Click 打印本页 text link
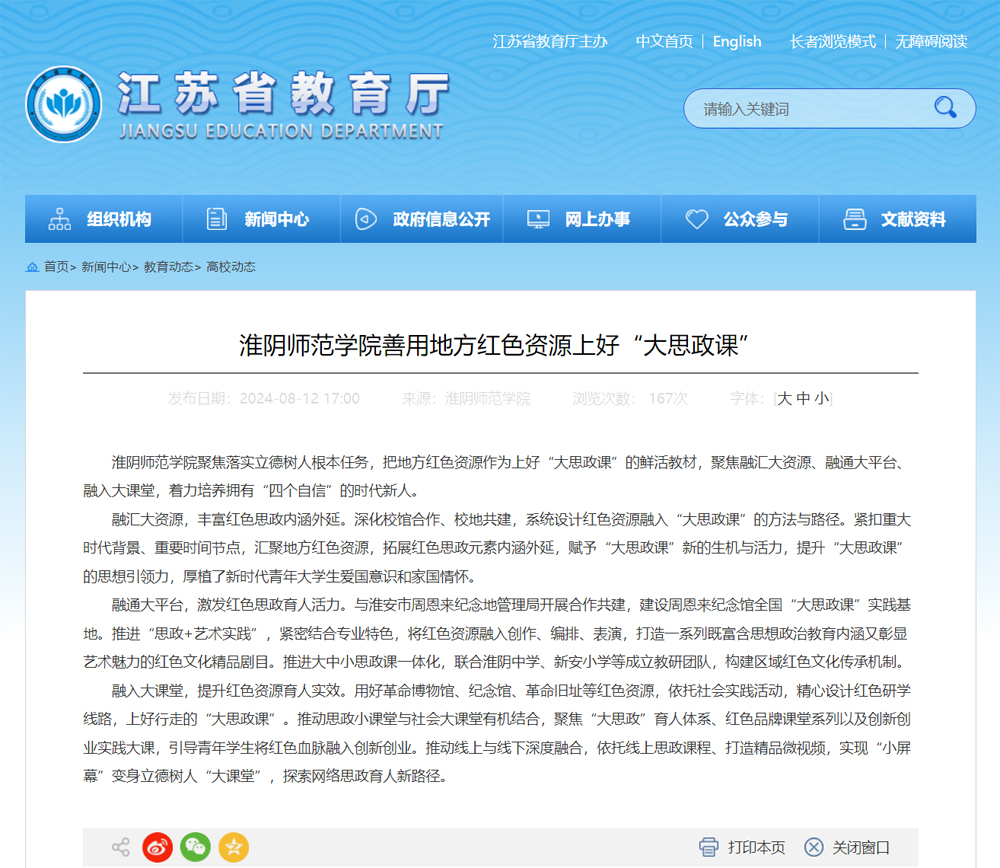This screenshot has width=1000, height=868. [x=756, y=847]
